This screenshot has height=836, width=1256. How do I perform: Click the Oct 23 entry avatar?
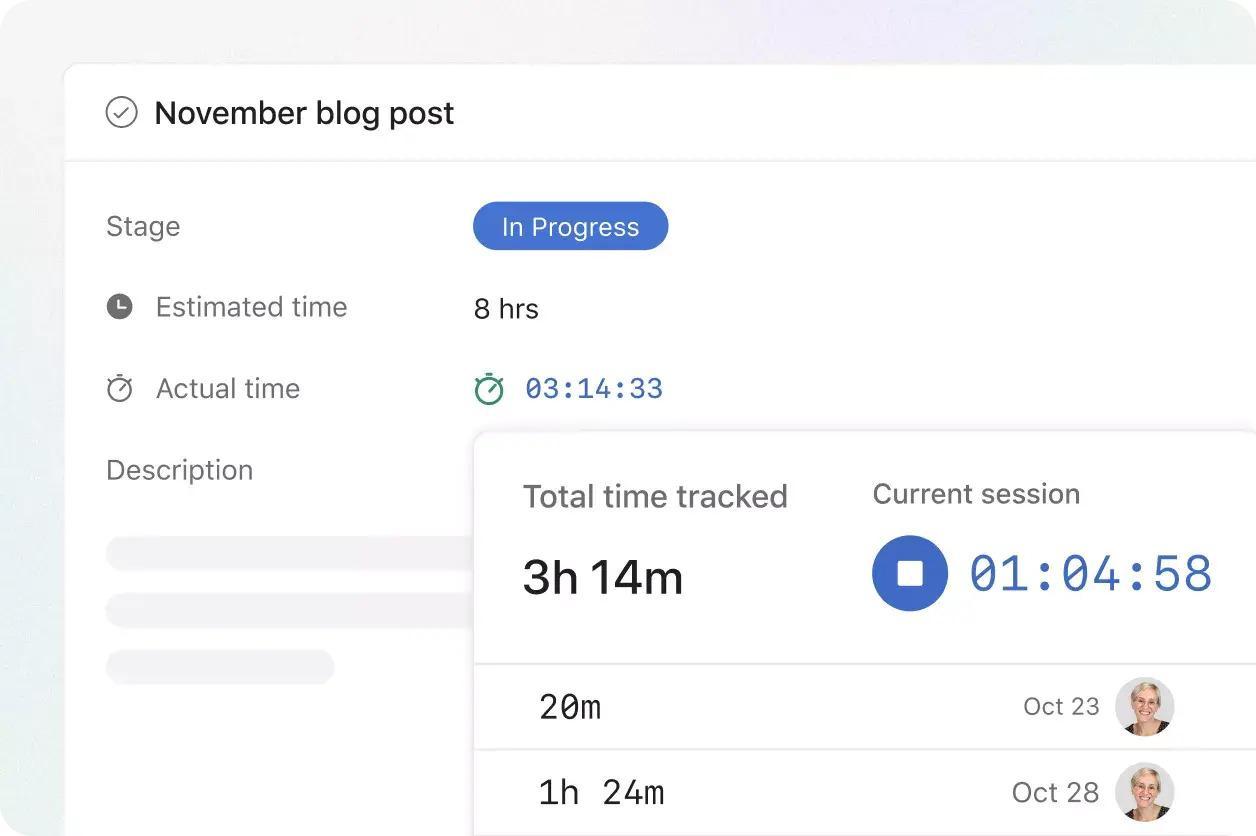point(1144,706)
